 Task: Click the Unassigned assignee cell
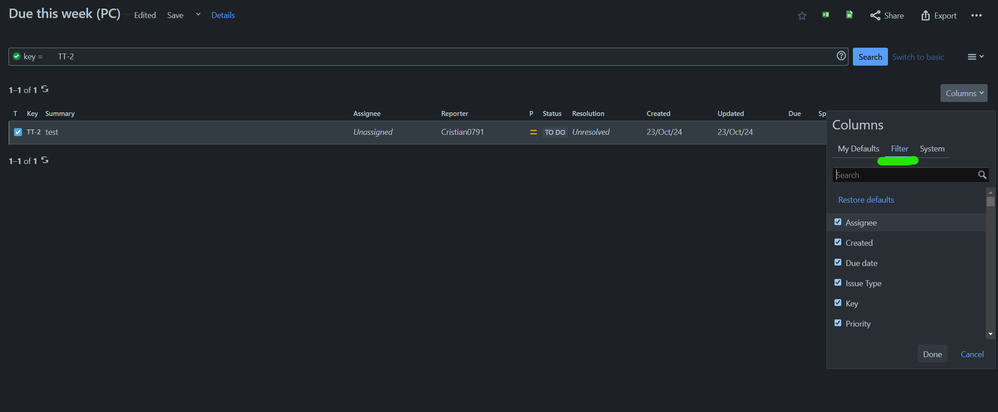point(373,132)
